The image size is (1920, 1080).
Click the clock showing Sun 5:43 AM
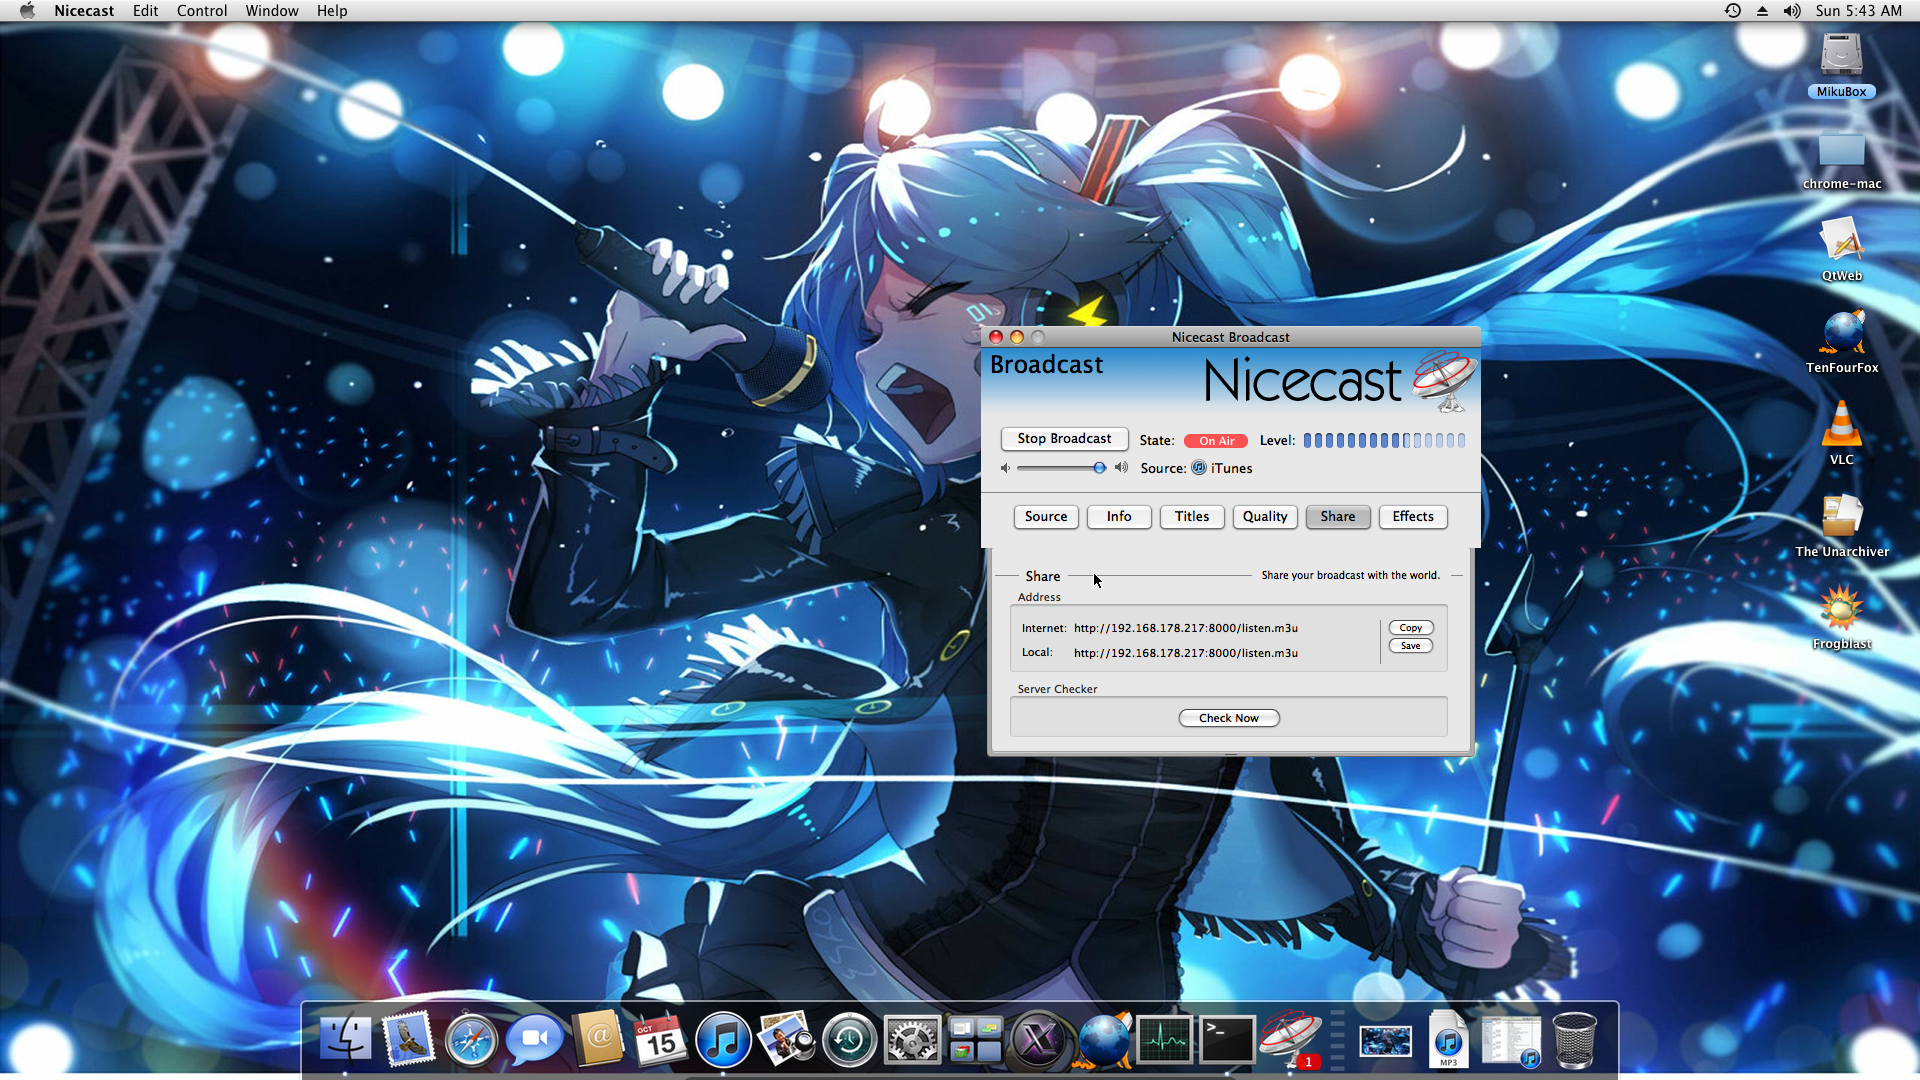1859,11
